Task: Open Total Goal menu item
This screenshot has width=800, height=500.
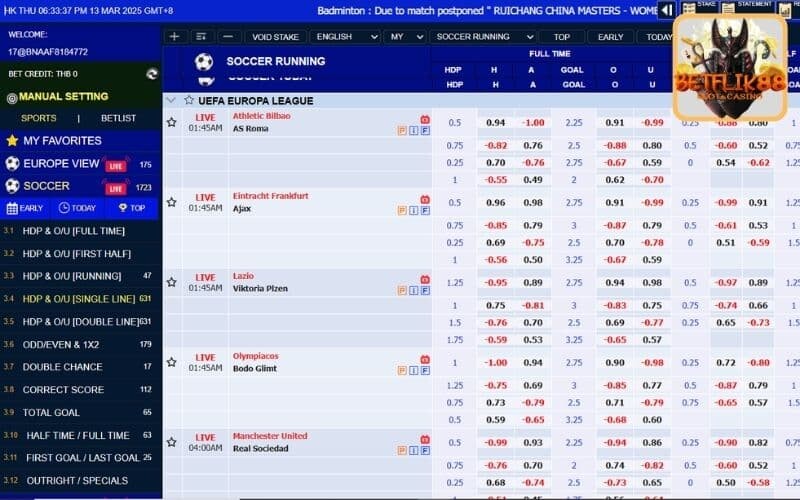Action: 81,413
